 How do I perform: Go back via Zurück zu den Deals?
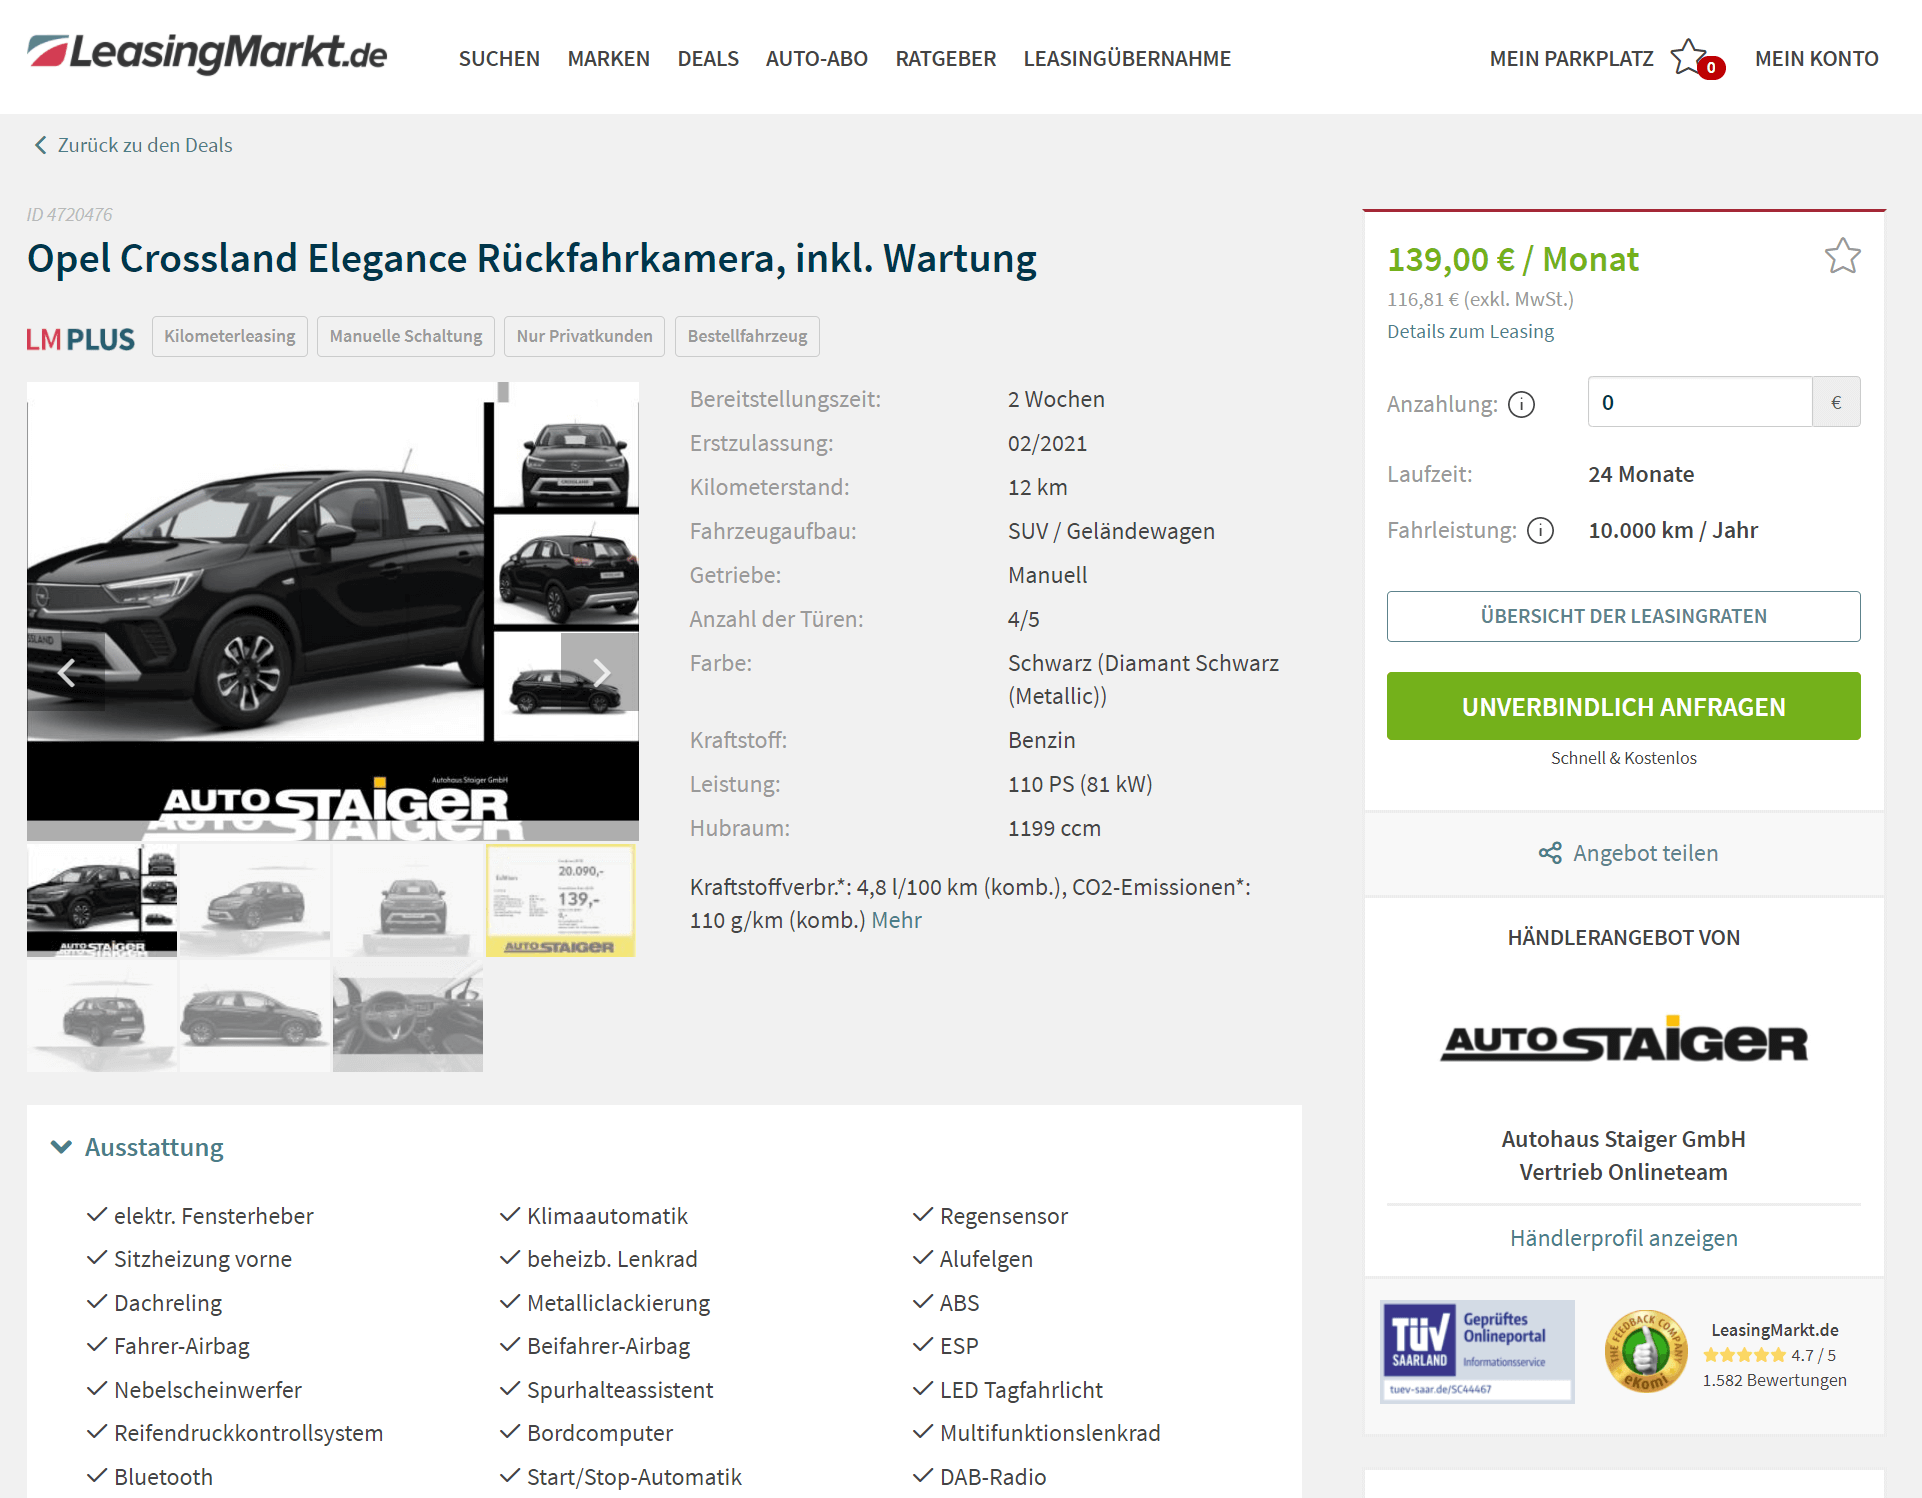(x=145, y=145)
